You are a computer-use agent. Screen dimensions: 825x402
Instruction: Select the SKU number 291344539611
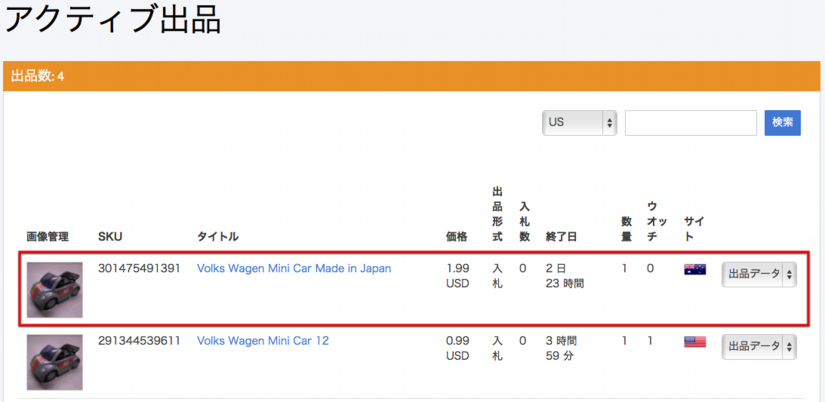139,341
